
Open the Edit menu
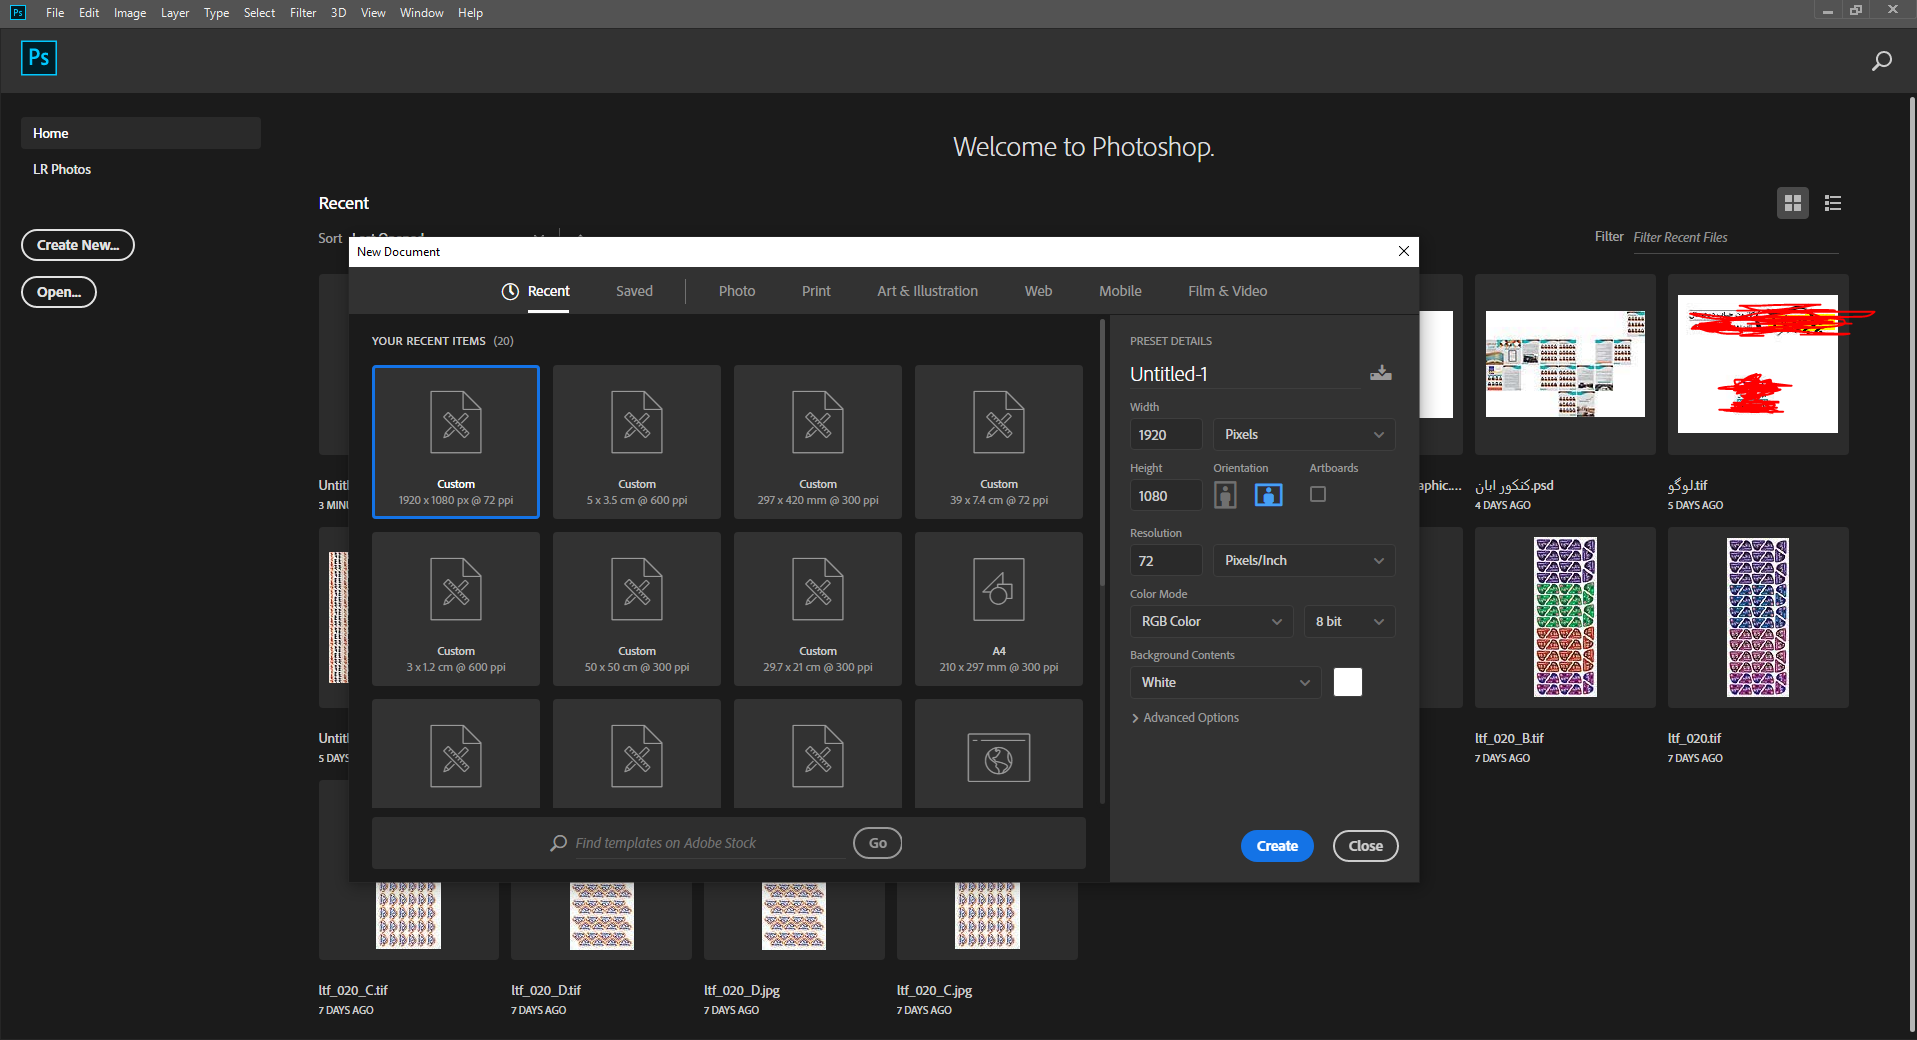[x=89, y=13]
